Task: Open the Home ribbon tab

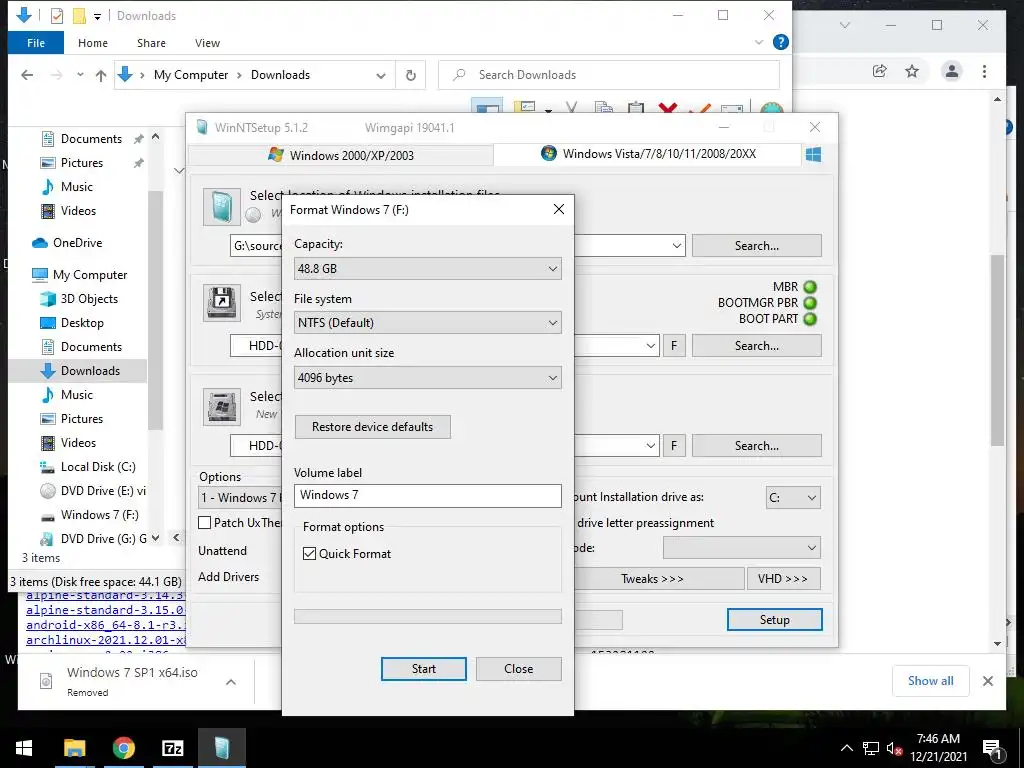Action: click(x=93, y=43)
